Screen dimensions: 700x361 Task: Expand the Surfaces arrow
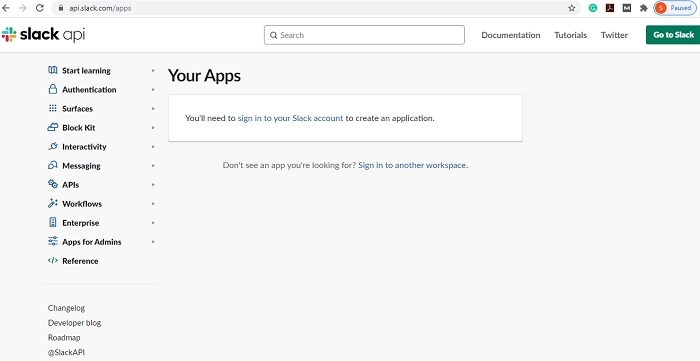(153, 108)
